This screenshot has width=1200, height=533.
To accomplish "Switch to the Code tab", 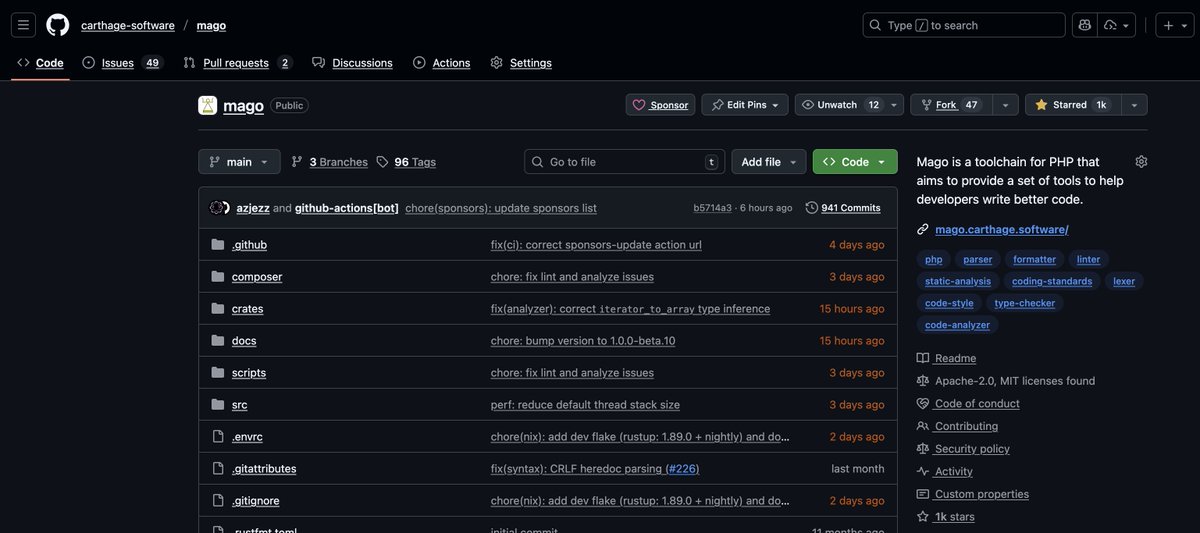I will click(40, 62).
